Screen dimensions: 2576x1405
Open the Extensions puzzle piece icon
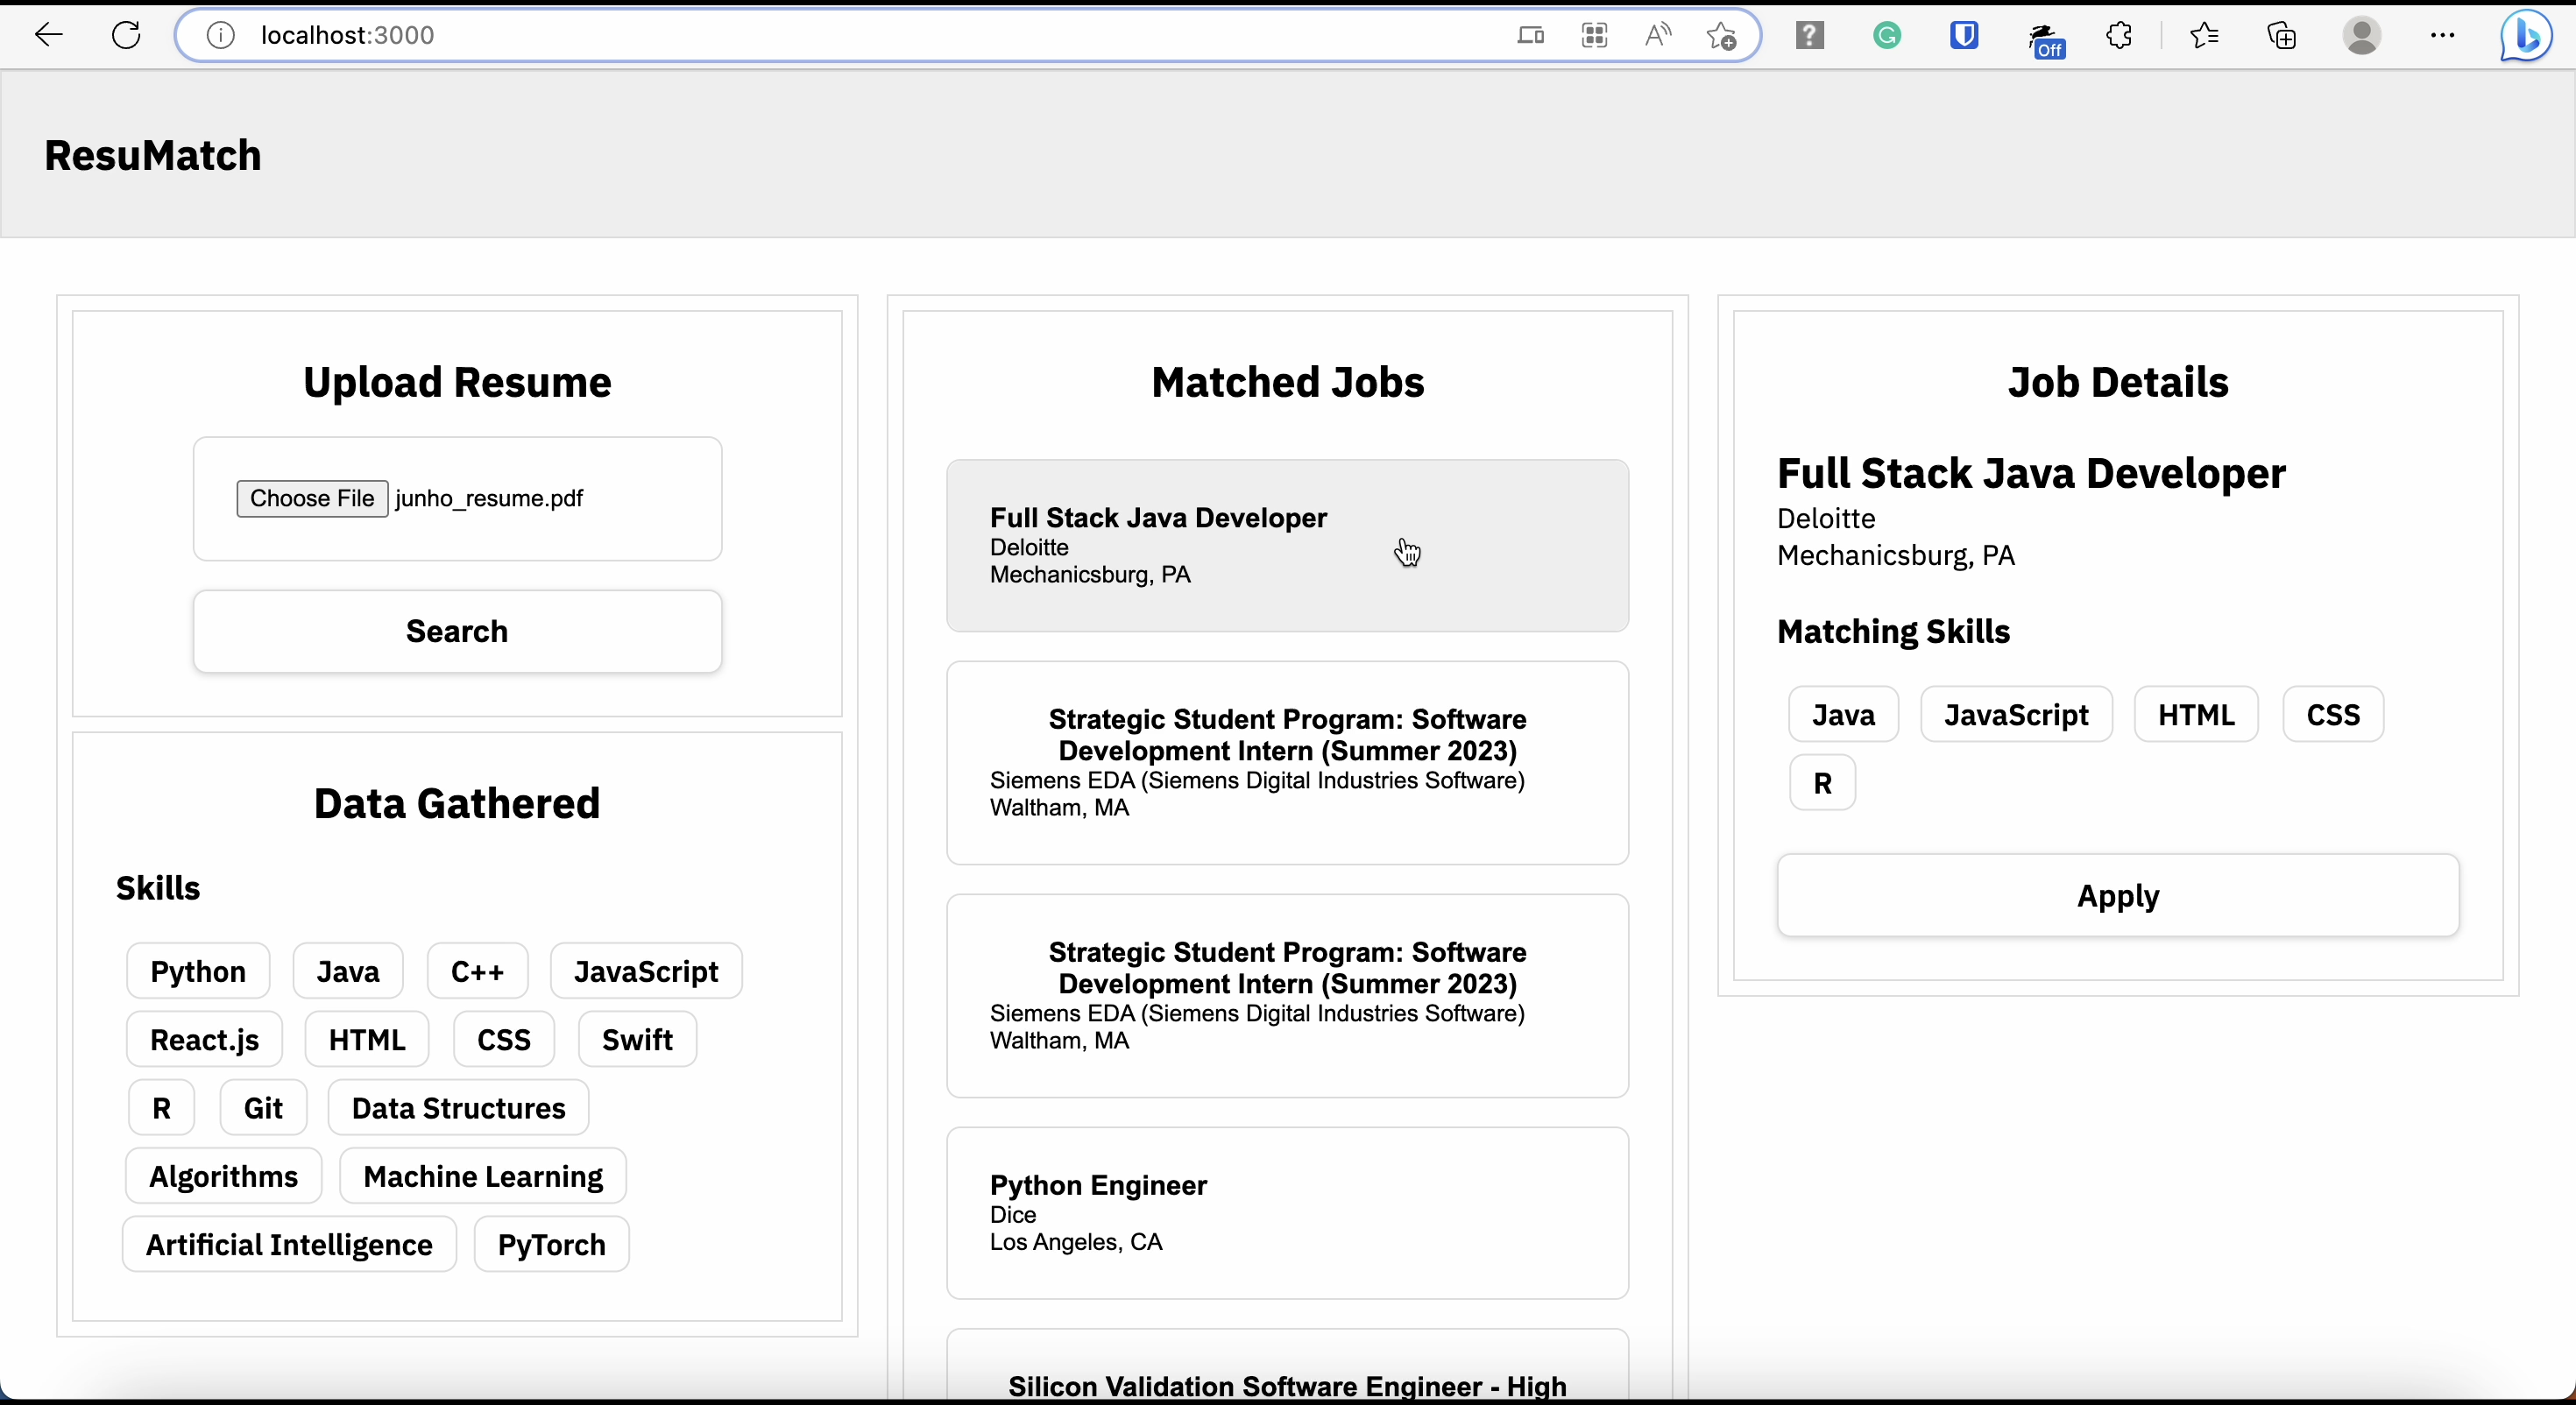coord(2119,36)
